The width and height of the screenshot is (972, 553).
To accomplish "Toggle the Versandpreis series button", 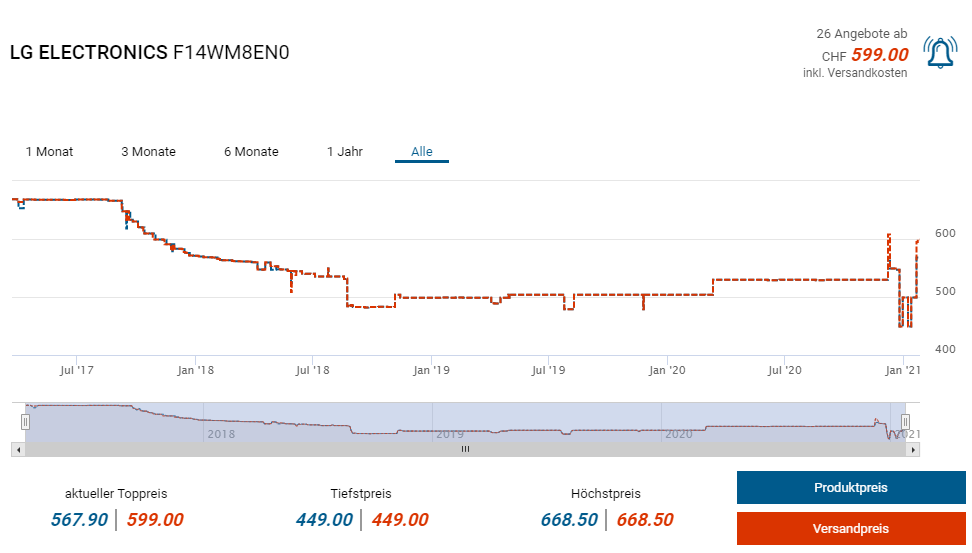I will (850, 528).
